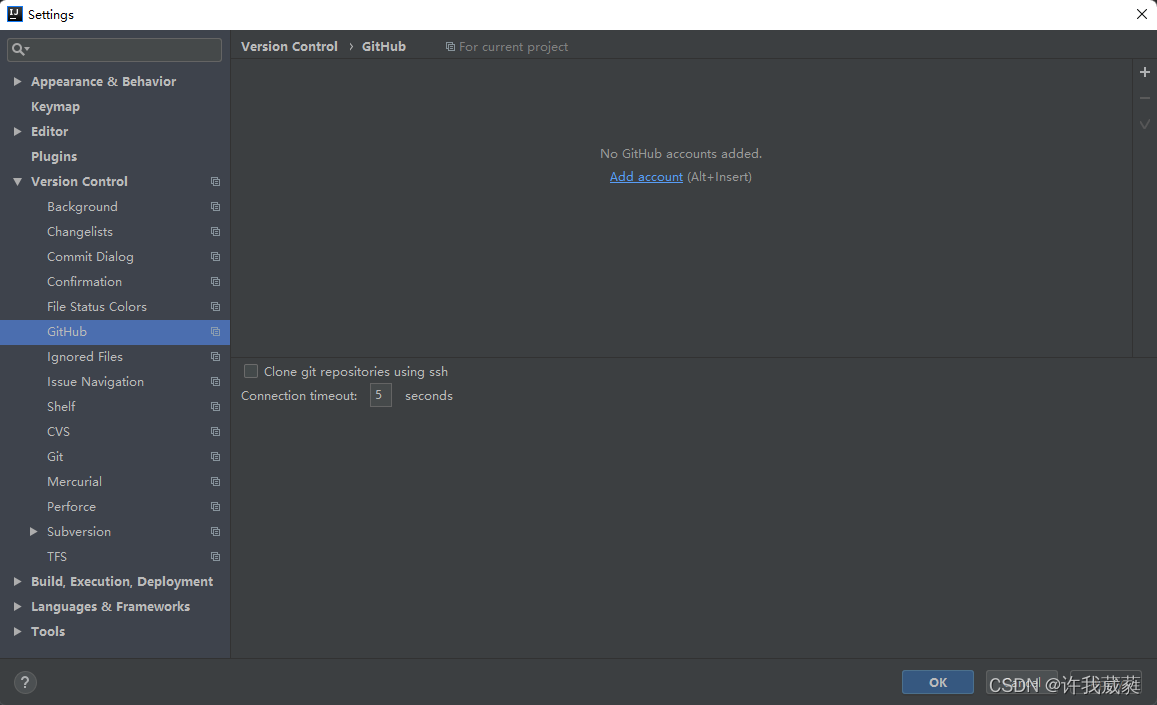This screenshot has height=705, width=1157.
Task: Expand Appearance & Behavior section
Action: [x=17, y=81]
